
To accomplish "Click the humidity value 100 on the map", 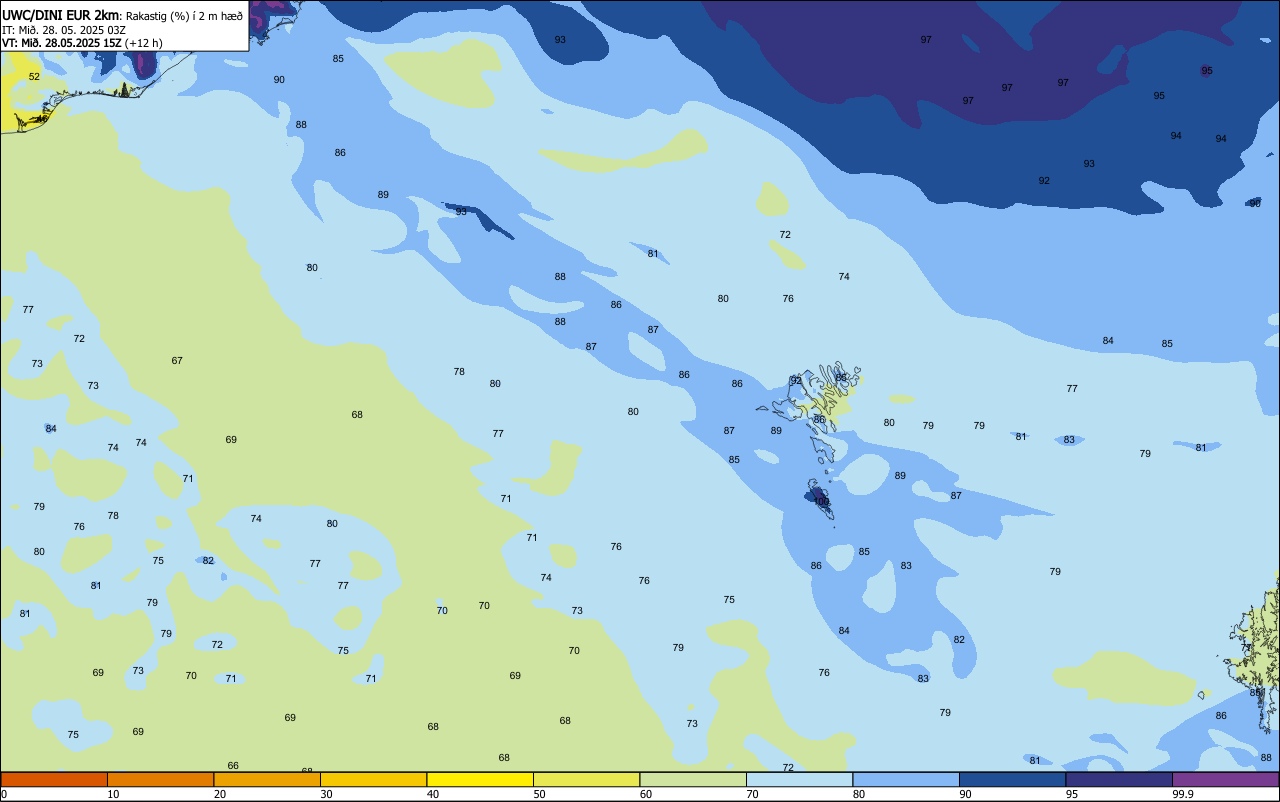I will (821, 501).
